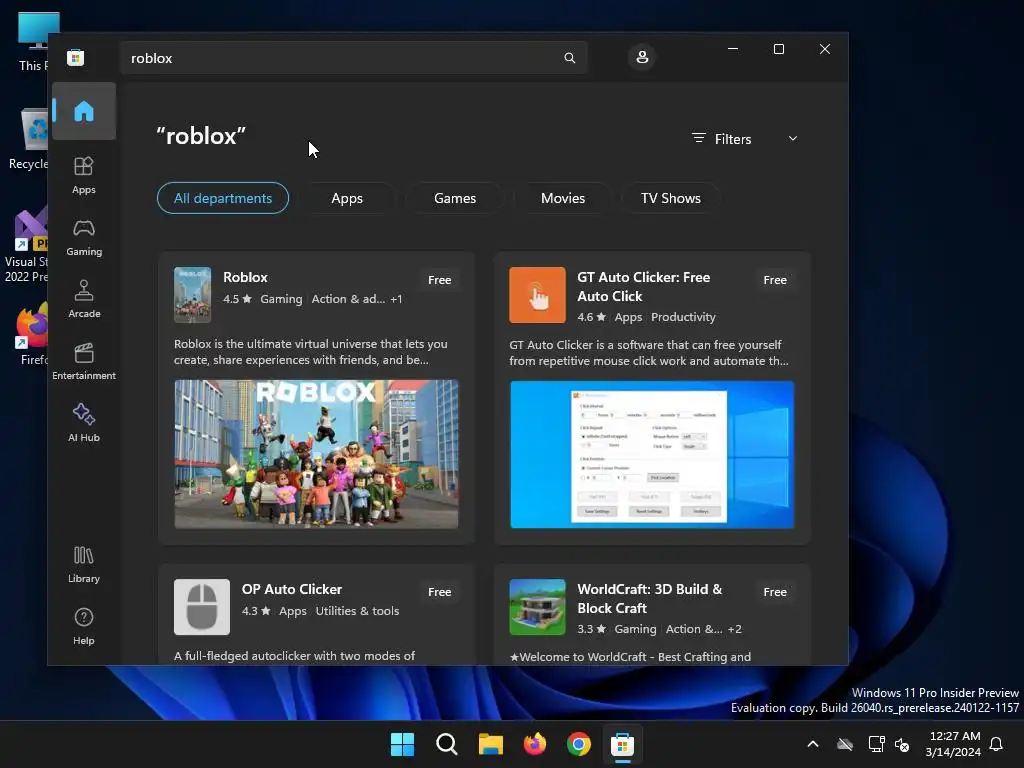Click the 3.3 star WorldCraft rating
The image size is (1024, 768).
(591, 630)
